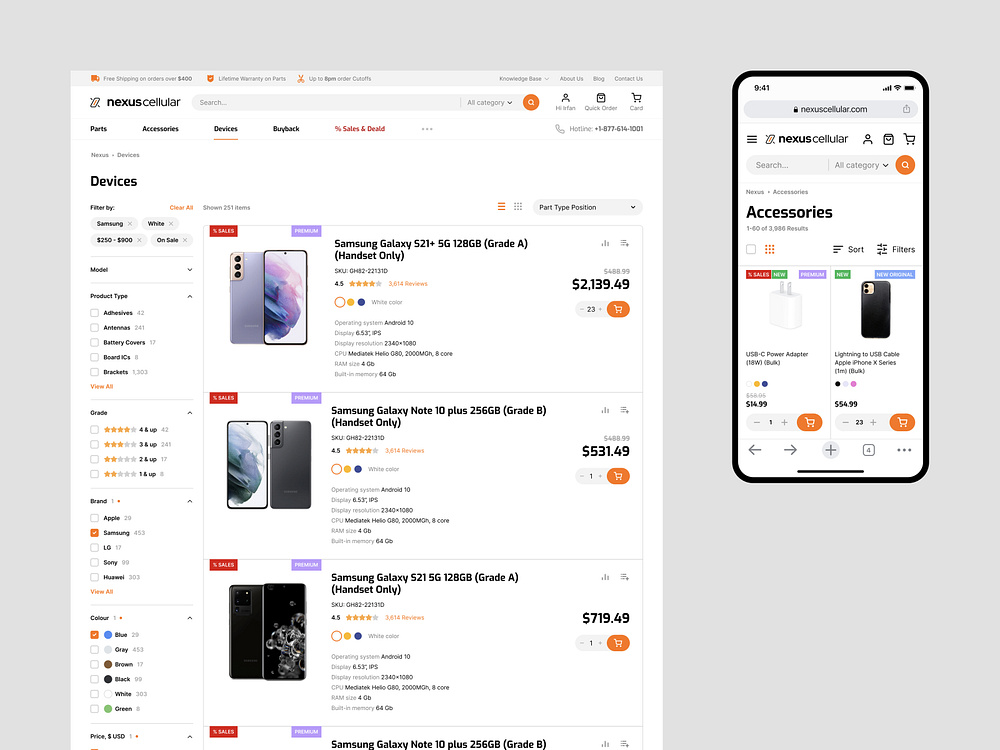Viewport: 1000px width, 750px height.
Task: Click the compare stats icon on Galaxy S21+ card
Action: pyautogui.click(x=604, y=243)
